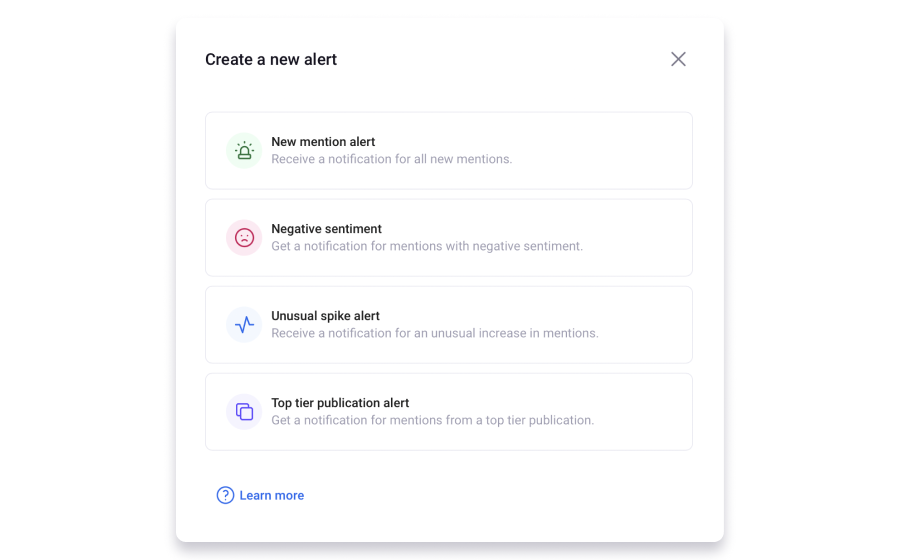Click the green siren icon for new mentions
Screen dimensions: 900x560
pos(244,151)
